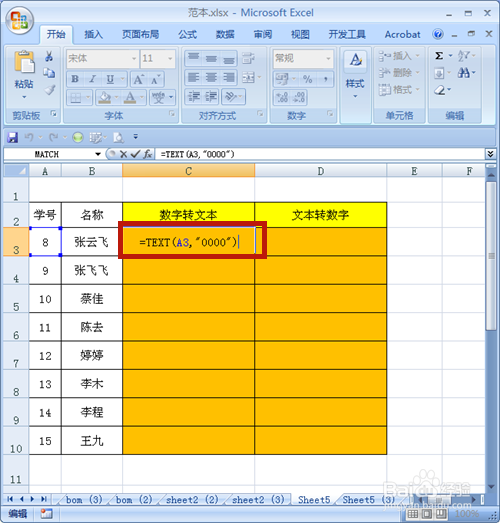Click the Comma Style icon
Screen dimensions: 500x523
[x=326, y=79]
